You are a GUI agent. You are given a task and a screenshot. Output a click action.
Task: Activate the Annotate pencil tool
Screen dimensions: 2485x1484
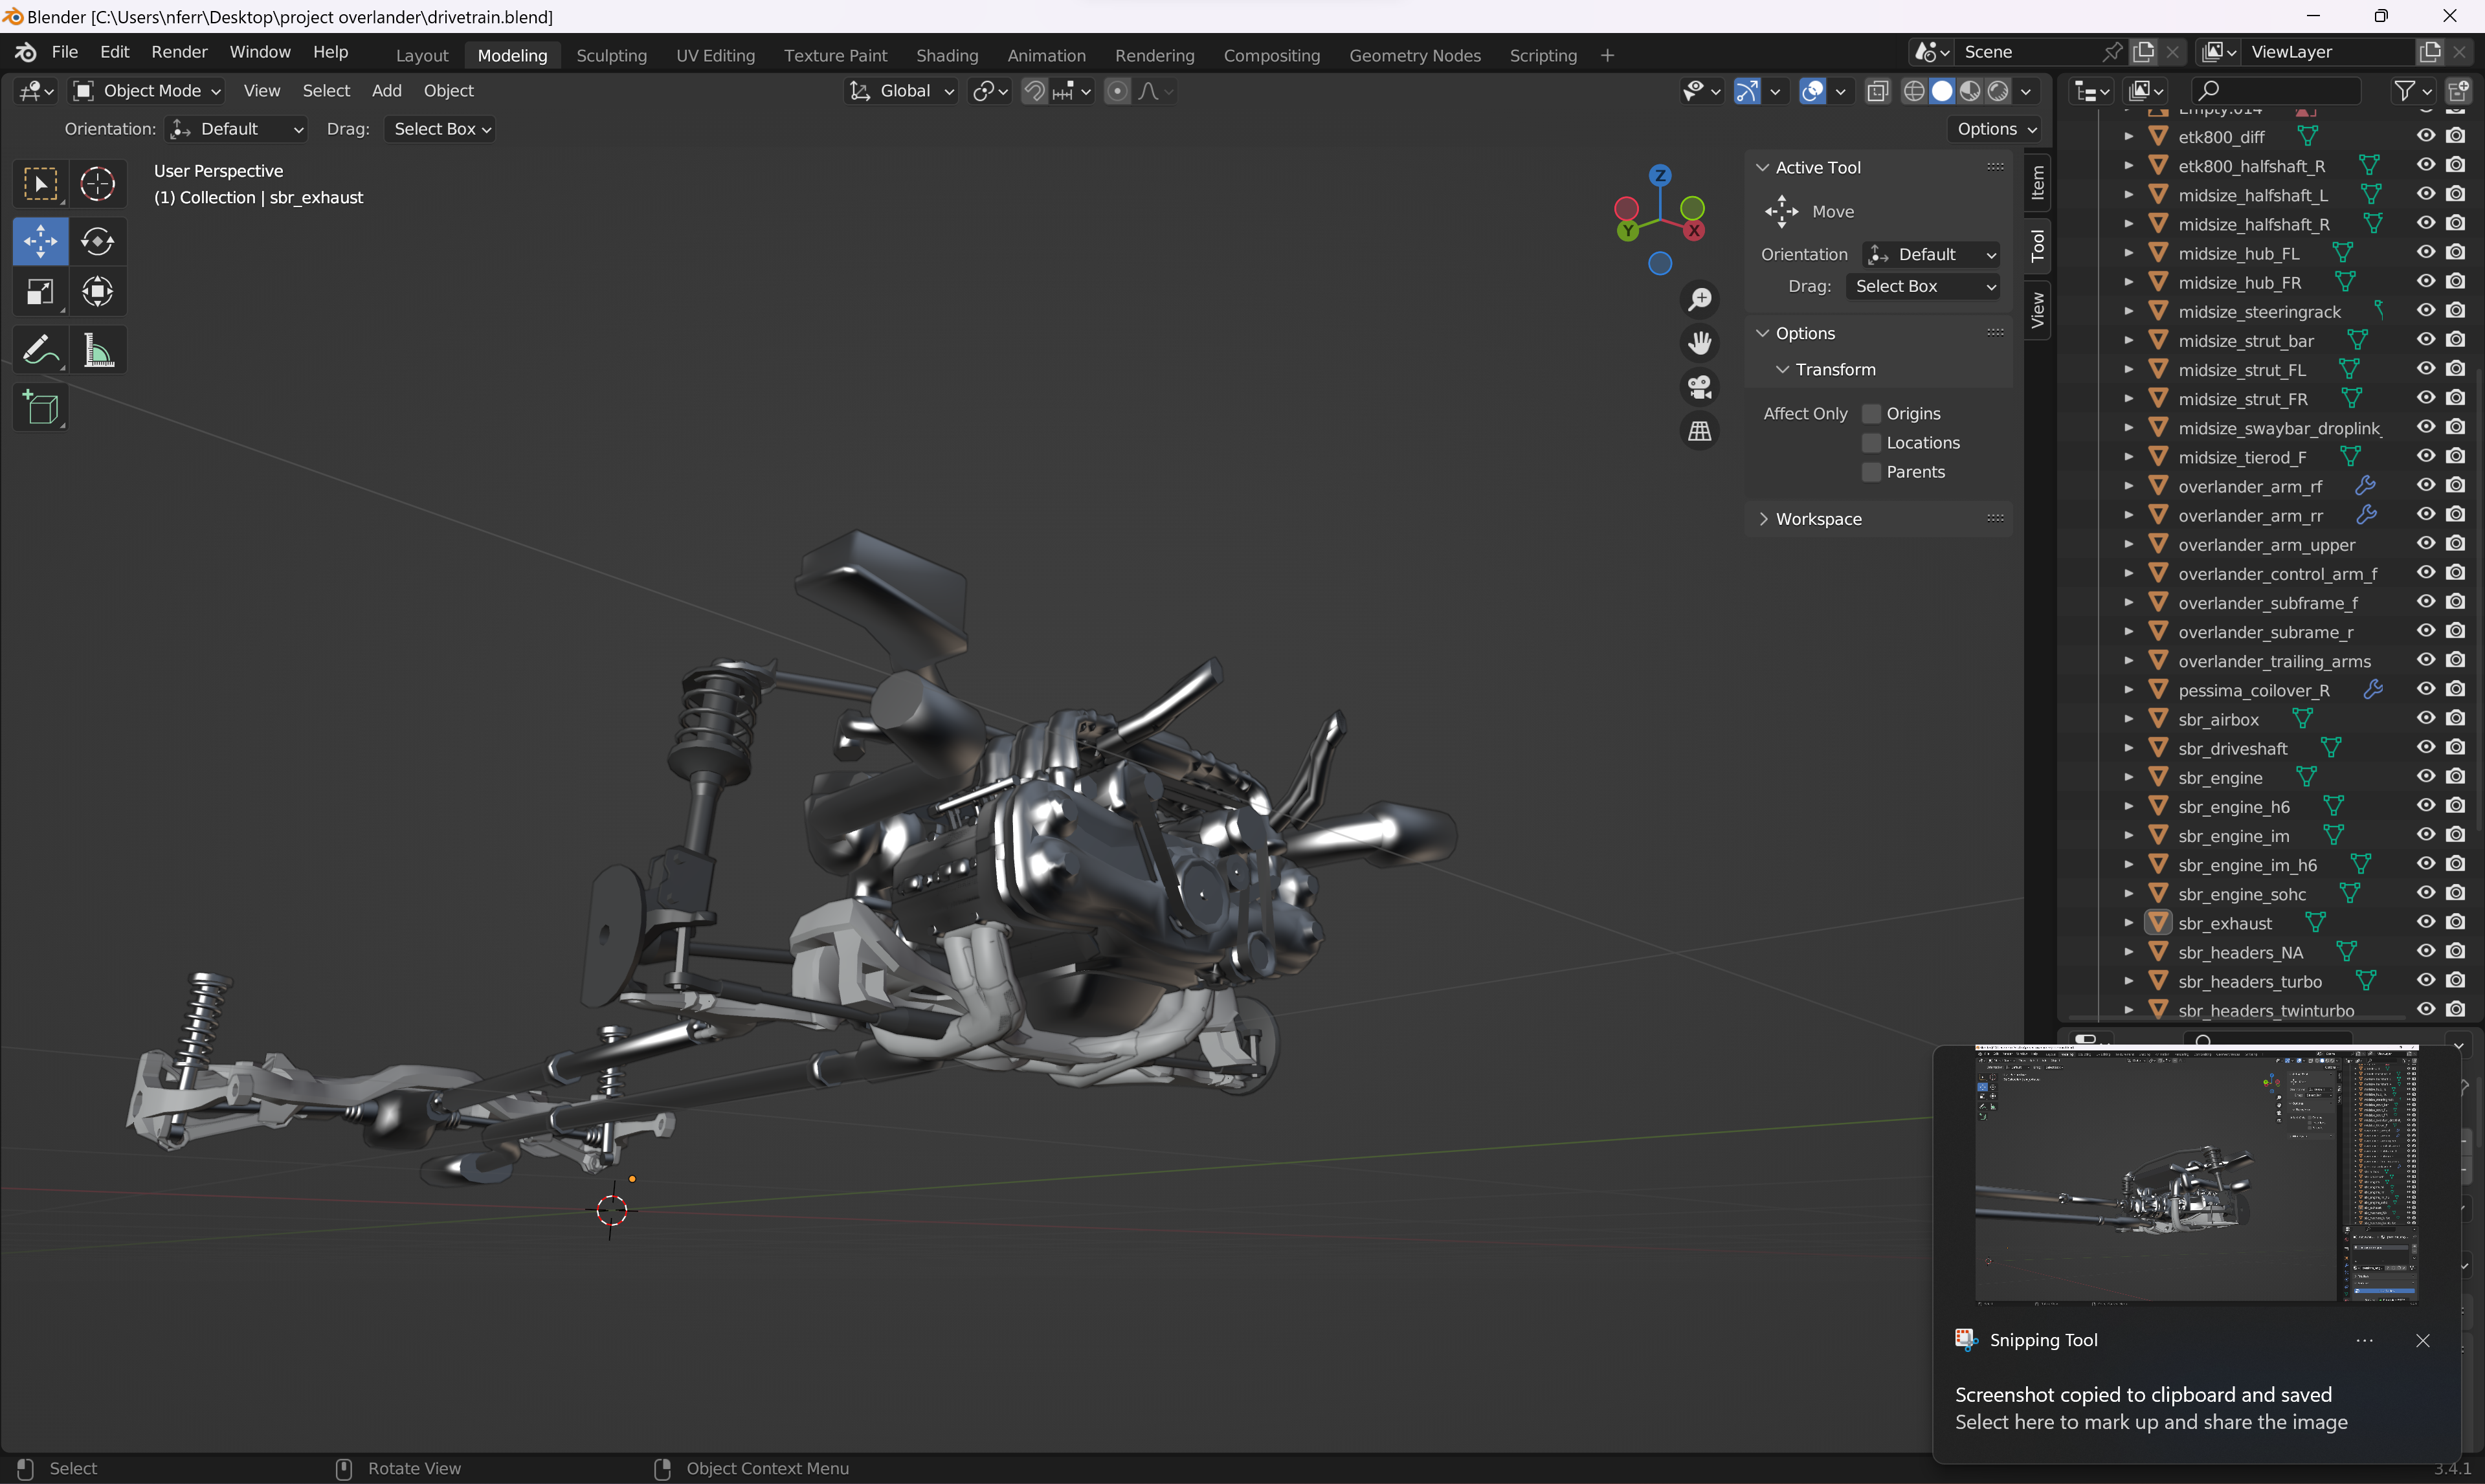tap(40, 350)
